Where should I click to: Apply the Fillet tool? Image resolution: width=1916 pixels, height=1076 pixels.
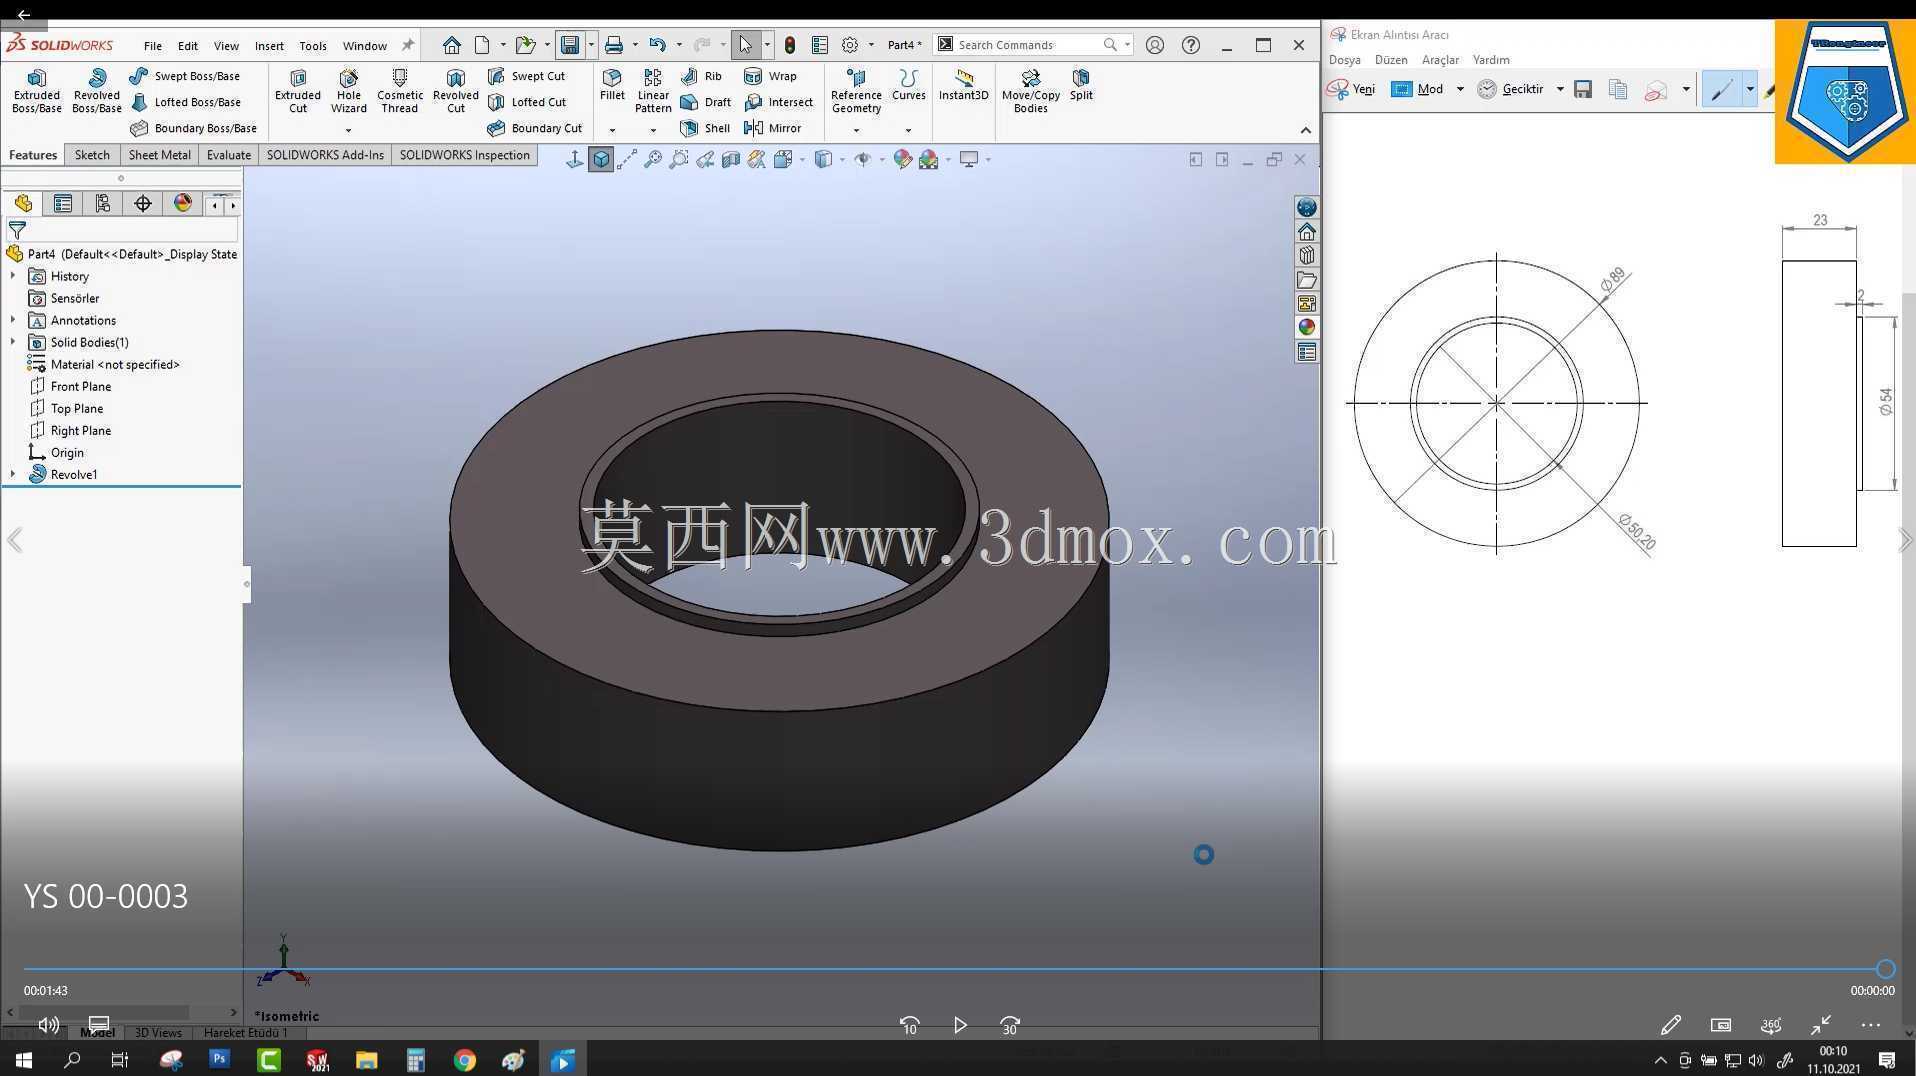612,85
